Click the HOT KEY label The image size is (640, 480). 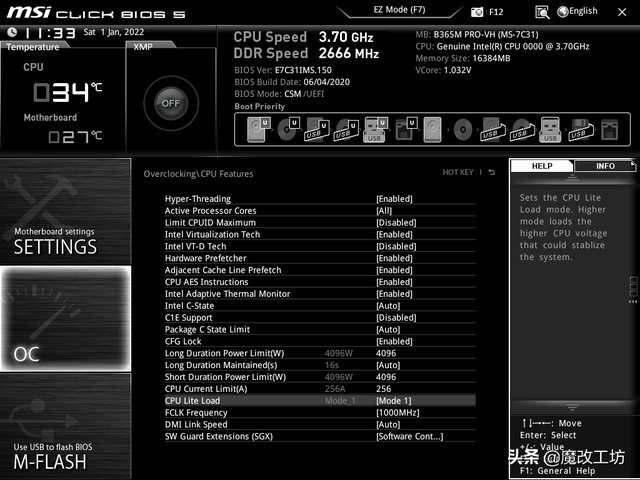pyautogui.click(x=458, y=172)
